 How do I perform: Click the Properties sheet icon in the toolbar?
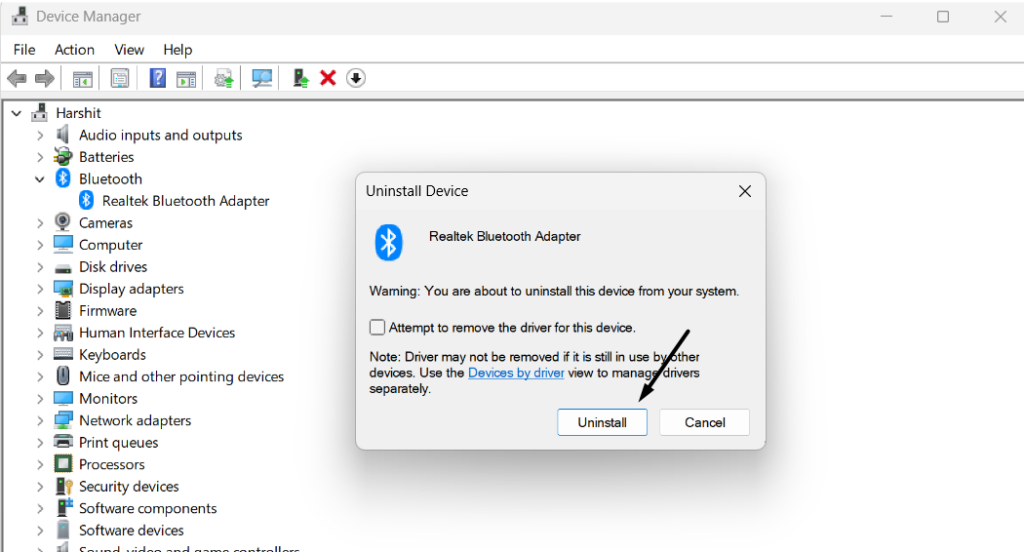120,78
